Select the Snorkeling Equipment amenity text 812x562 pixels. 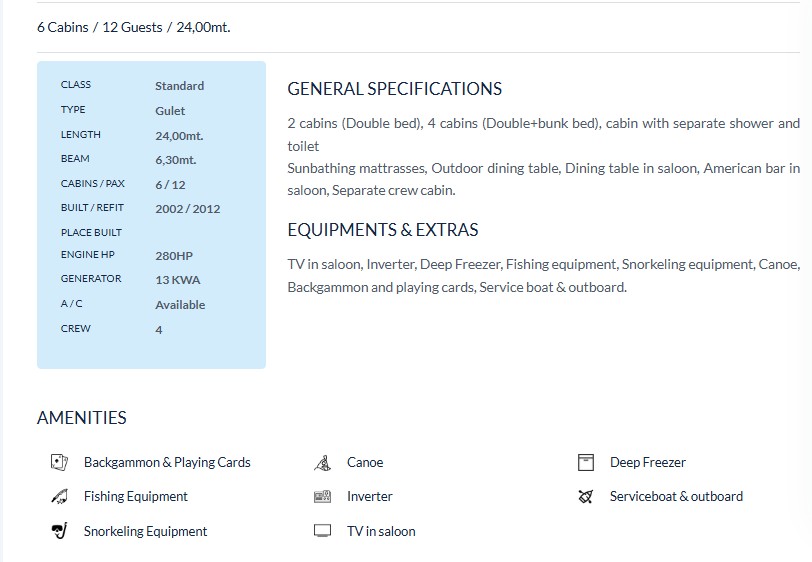pos(145,531)
